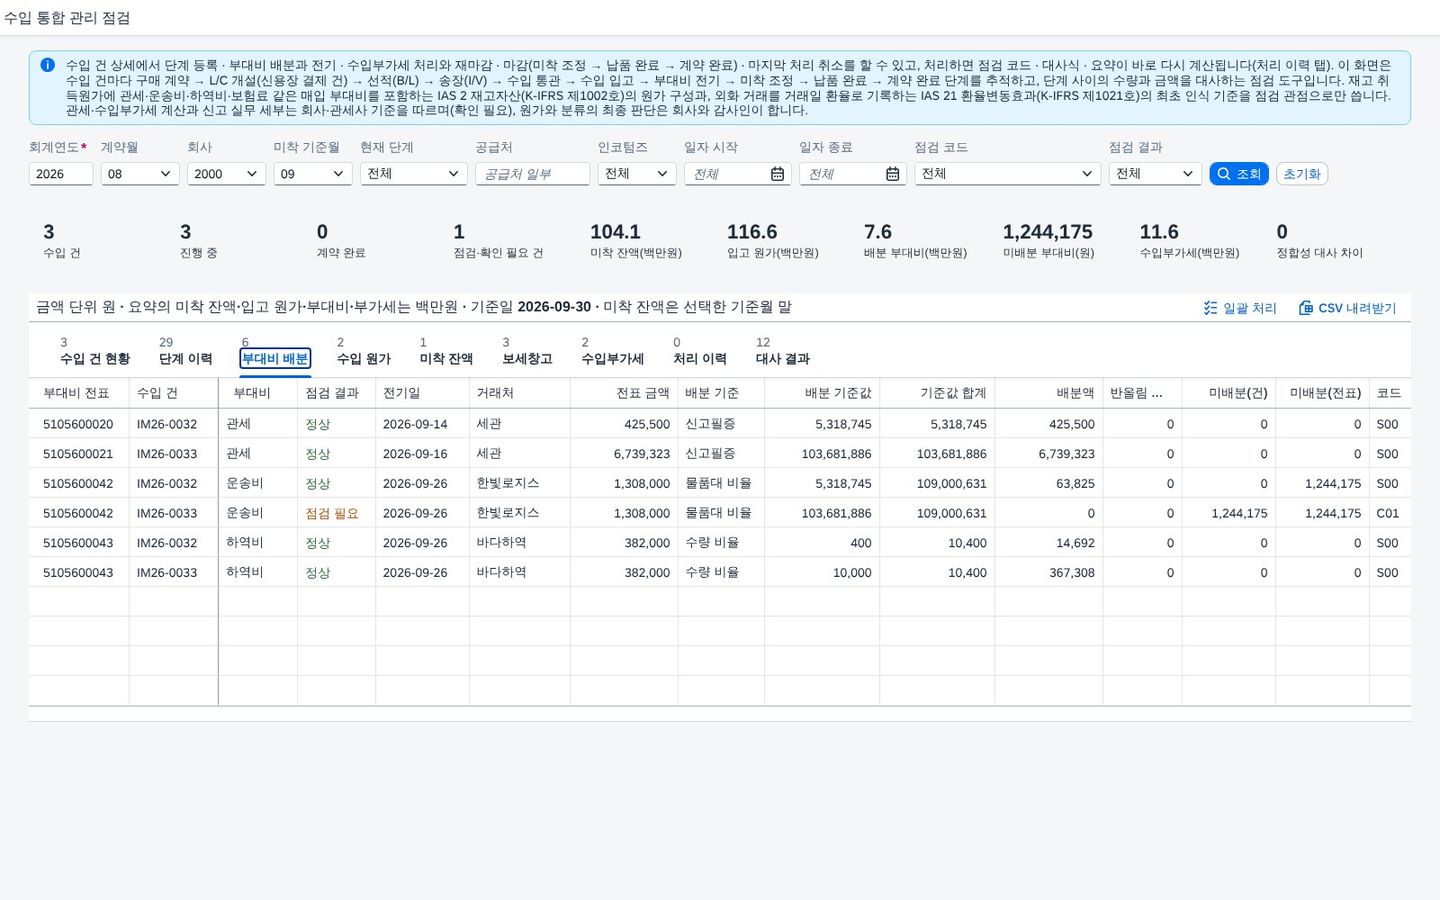1440x900 pixels.
Task: Select voucher number 5105600021
Action: coord(78,454)
